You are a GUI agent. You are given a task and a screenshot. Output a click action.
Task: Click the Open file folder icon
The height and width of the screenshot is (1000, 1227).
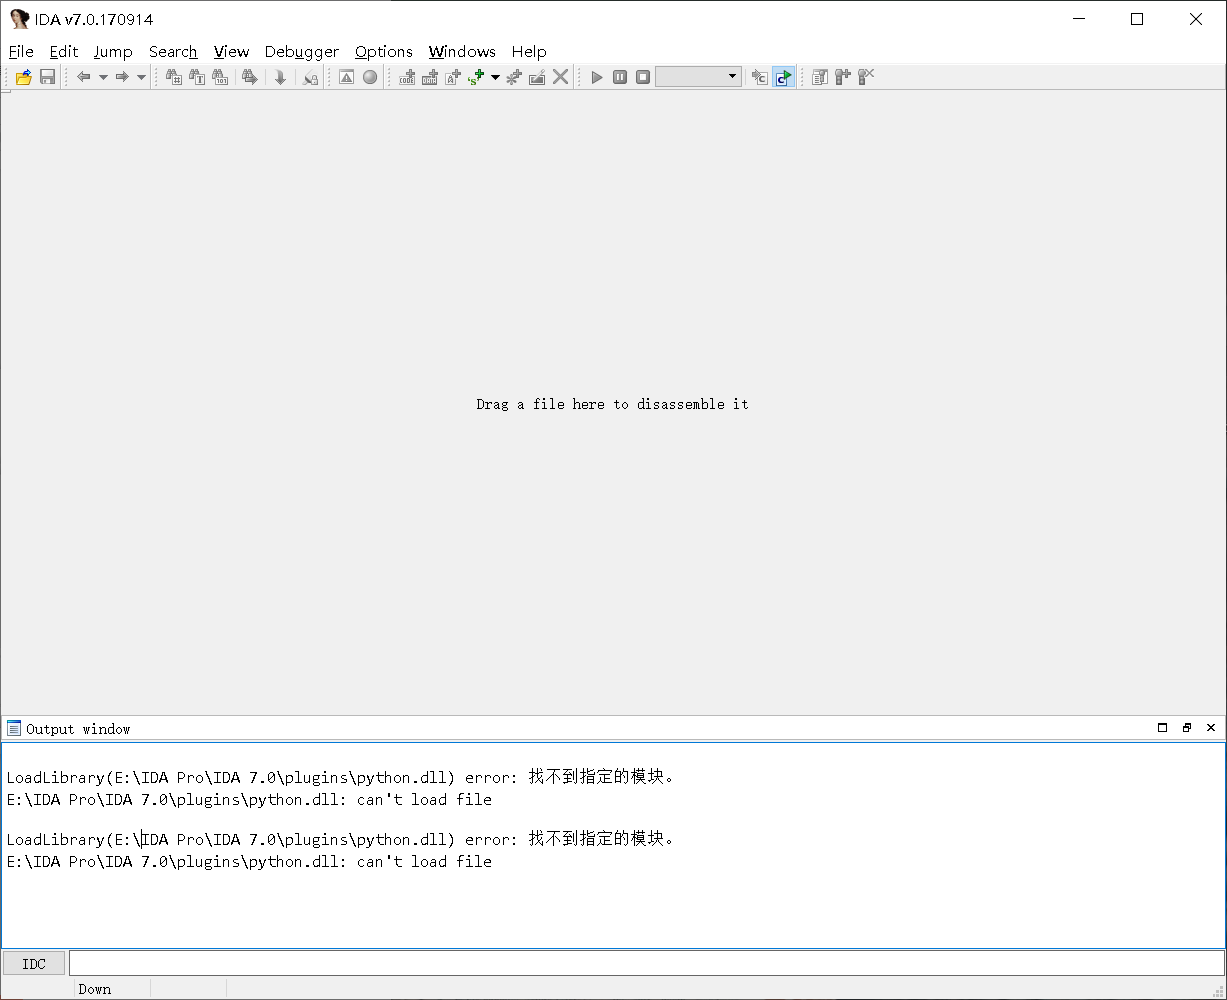pyautogui.click(x=23, y=77)
